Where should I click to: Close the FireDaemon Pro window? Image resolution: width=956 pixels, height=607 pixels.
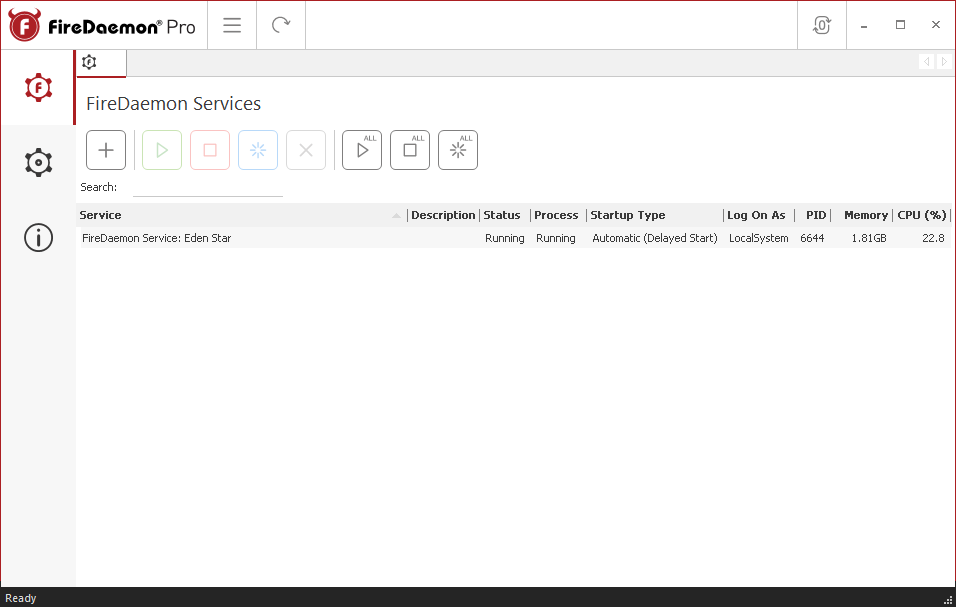tap(936, 25)
